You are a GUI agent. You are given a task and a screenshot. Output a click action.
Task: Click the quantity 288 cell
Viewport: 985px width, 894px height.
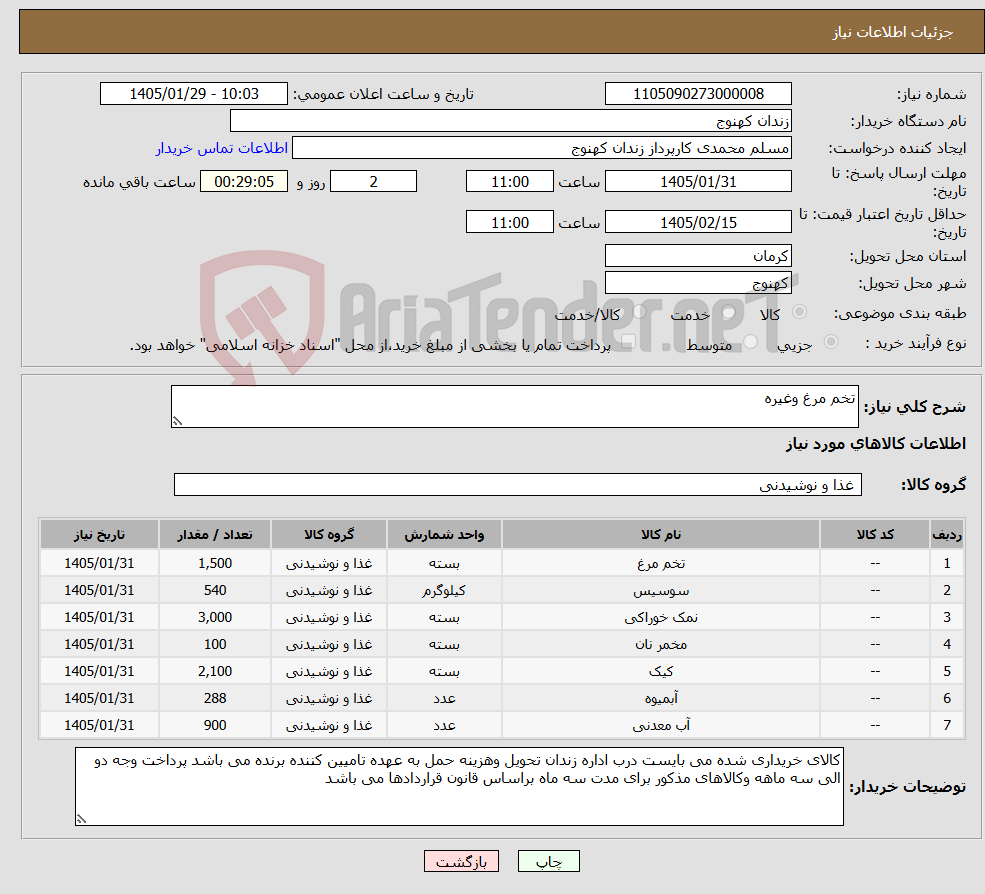tap(215, 699)
